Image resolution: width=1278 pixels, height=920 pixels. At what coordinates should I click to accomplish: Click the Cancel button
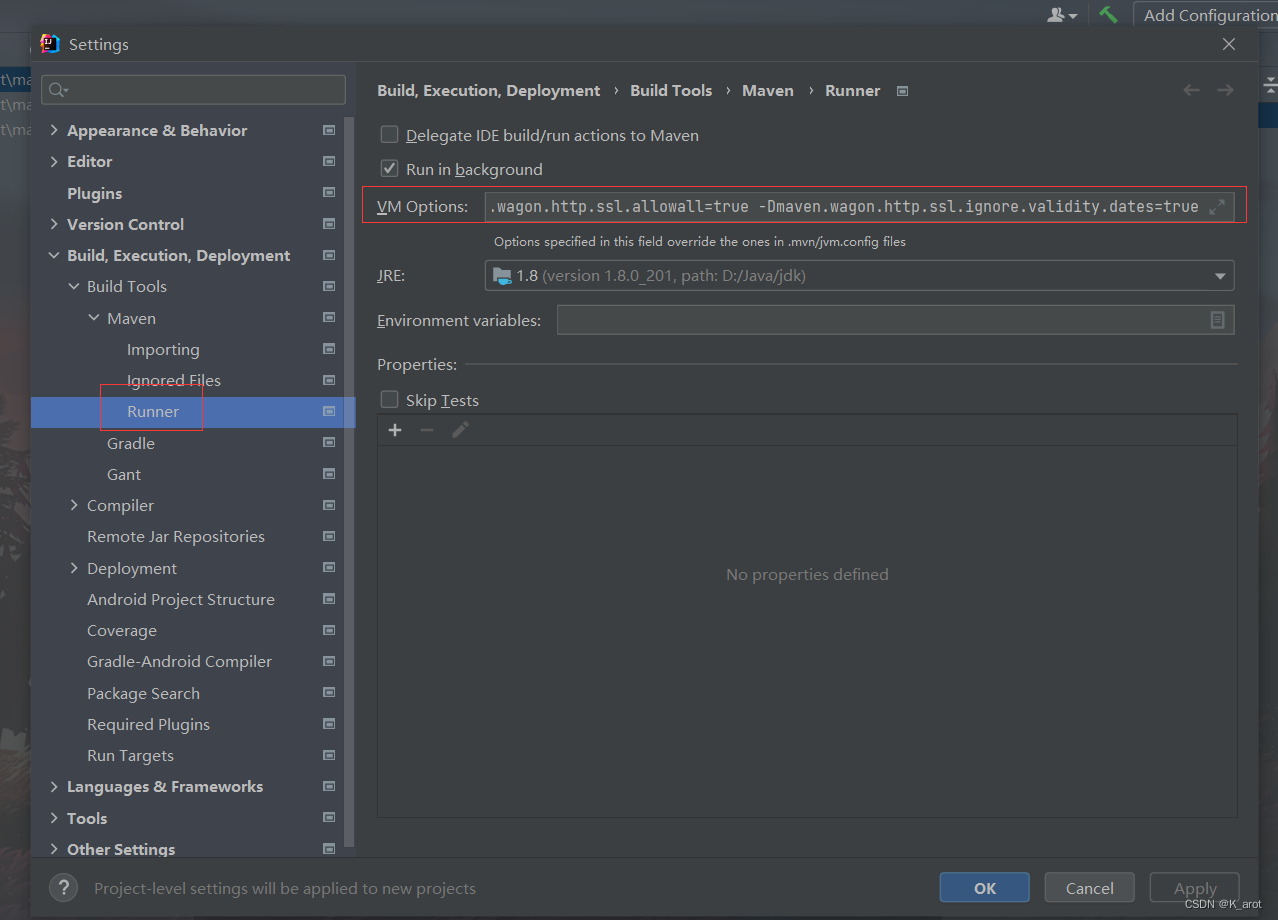pyautogui.click(x=1090, y=887)
